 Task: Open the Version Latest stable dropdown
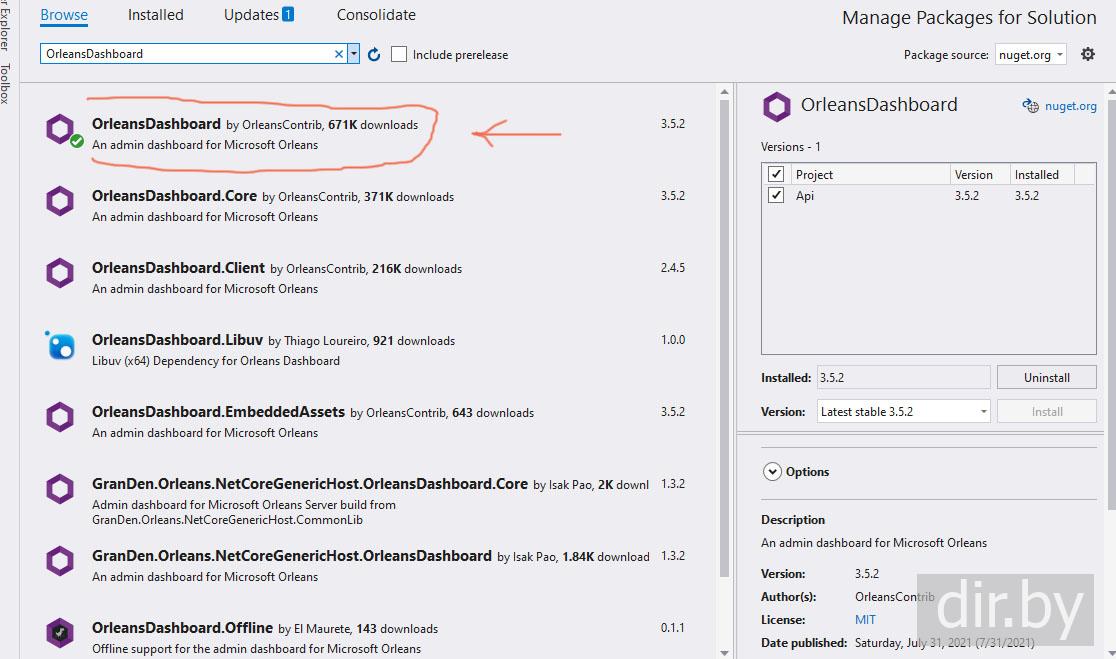click(x=903, y=412)
